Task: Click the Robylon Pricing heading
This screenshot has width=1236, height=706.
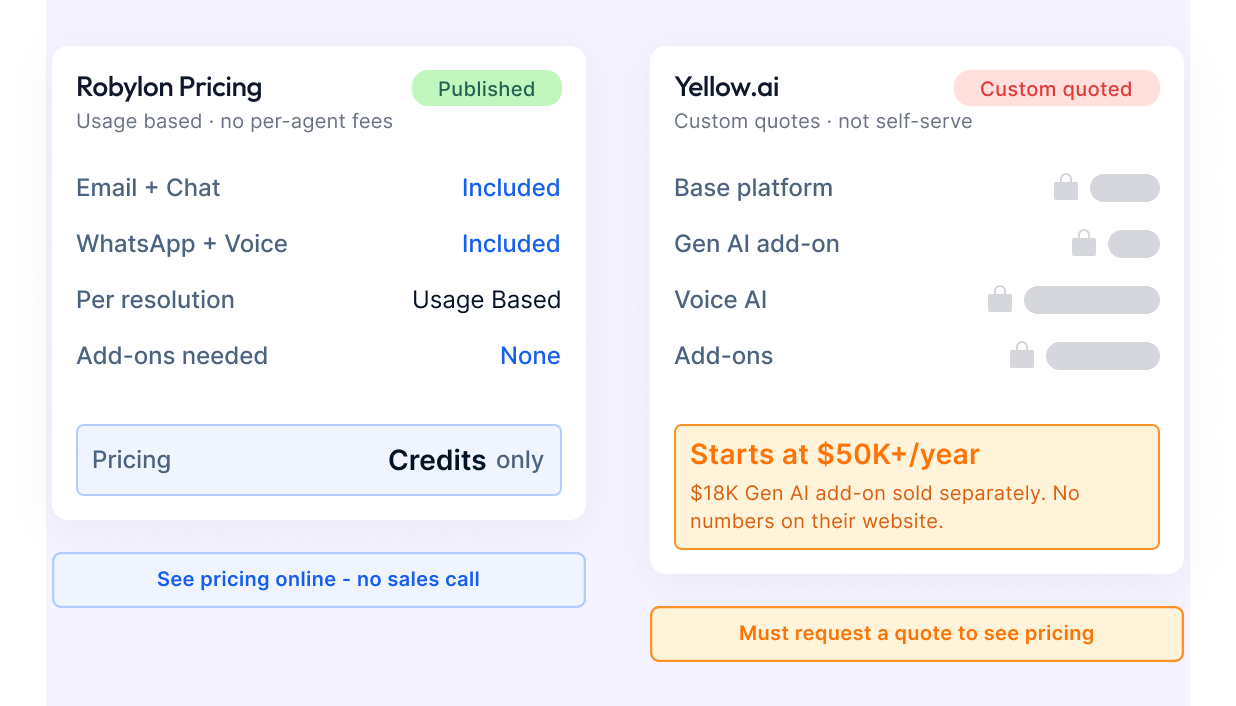Action: point(169,87)
